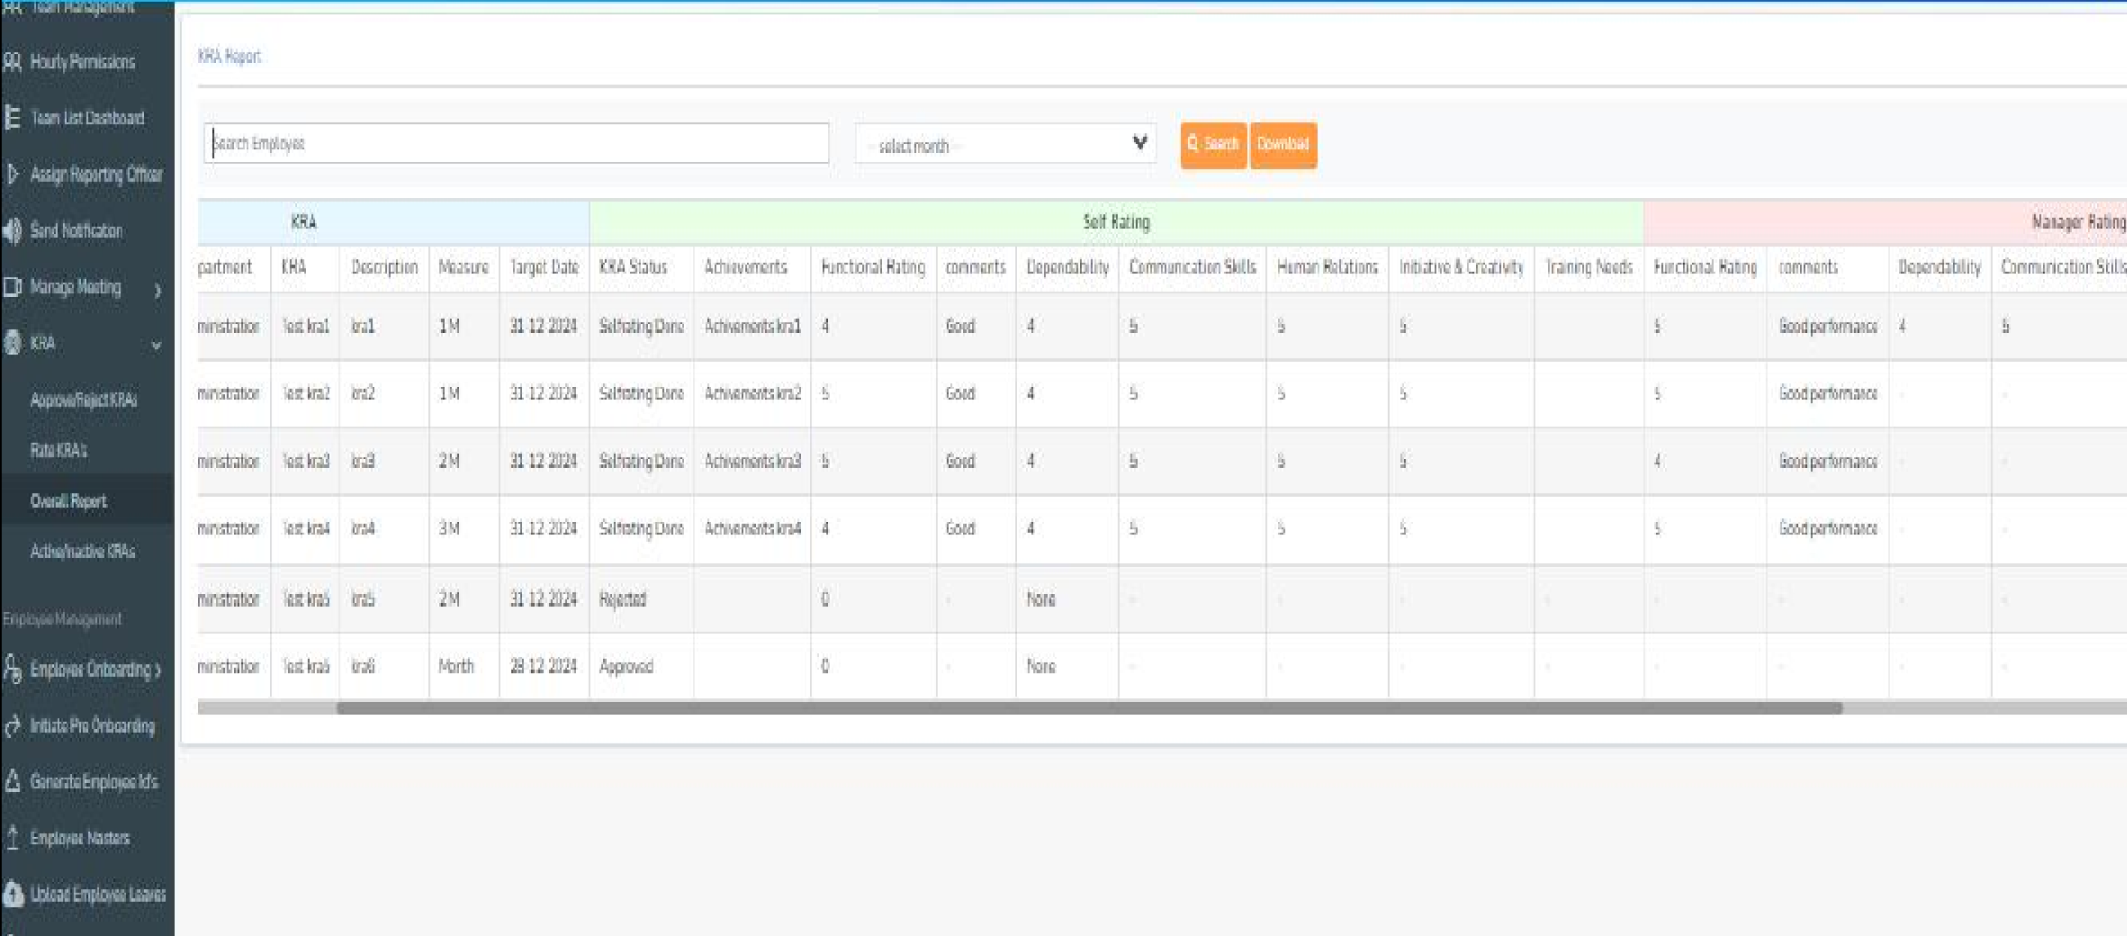The width and height of the screenshot is (2127, 936).
Task: Click the Test kra3 cell
Action: 305,461
